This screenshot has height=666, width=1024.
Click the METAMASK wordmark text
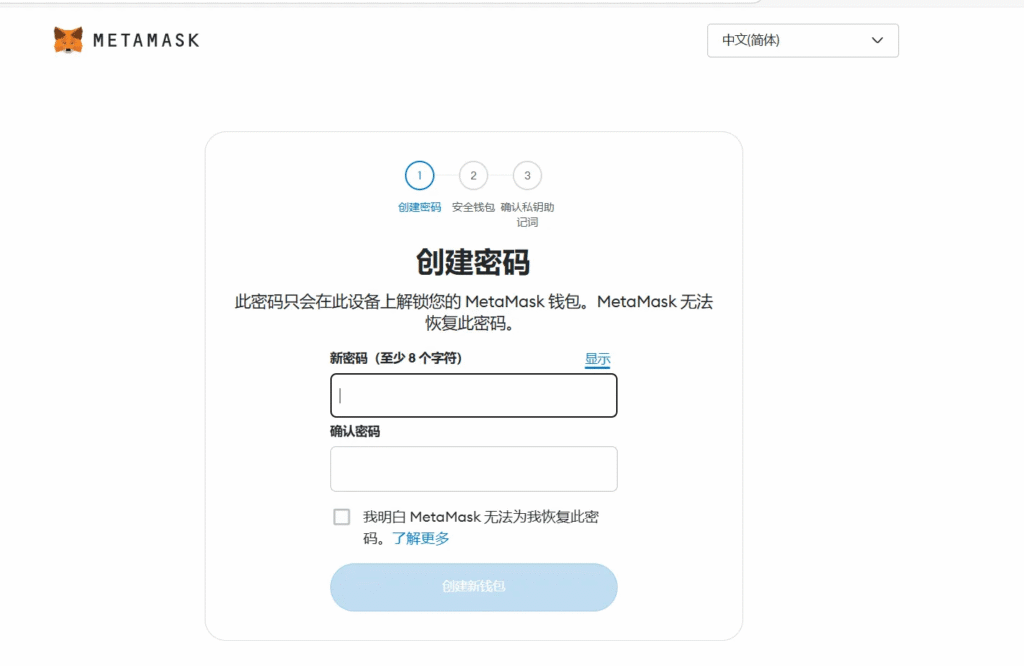coord(146,41)
